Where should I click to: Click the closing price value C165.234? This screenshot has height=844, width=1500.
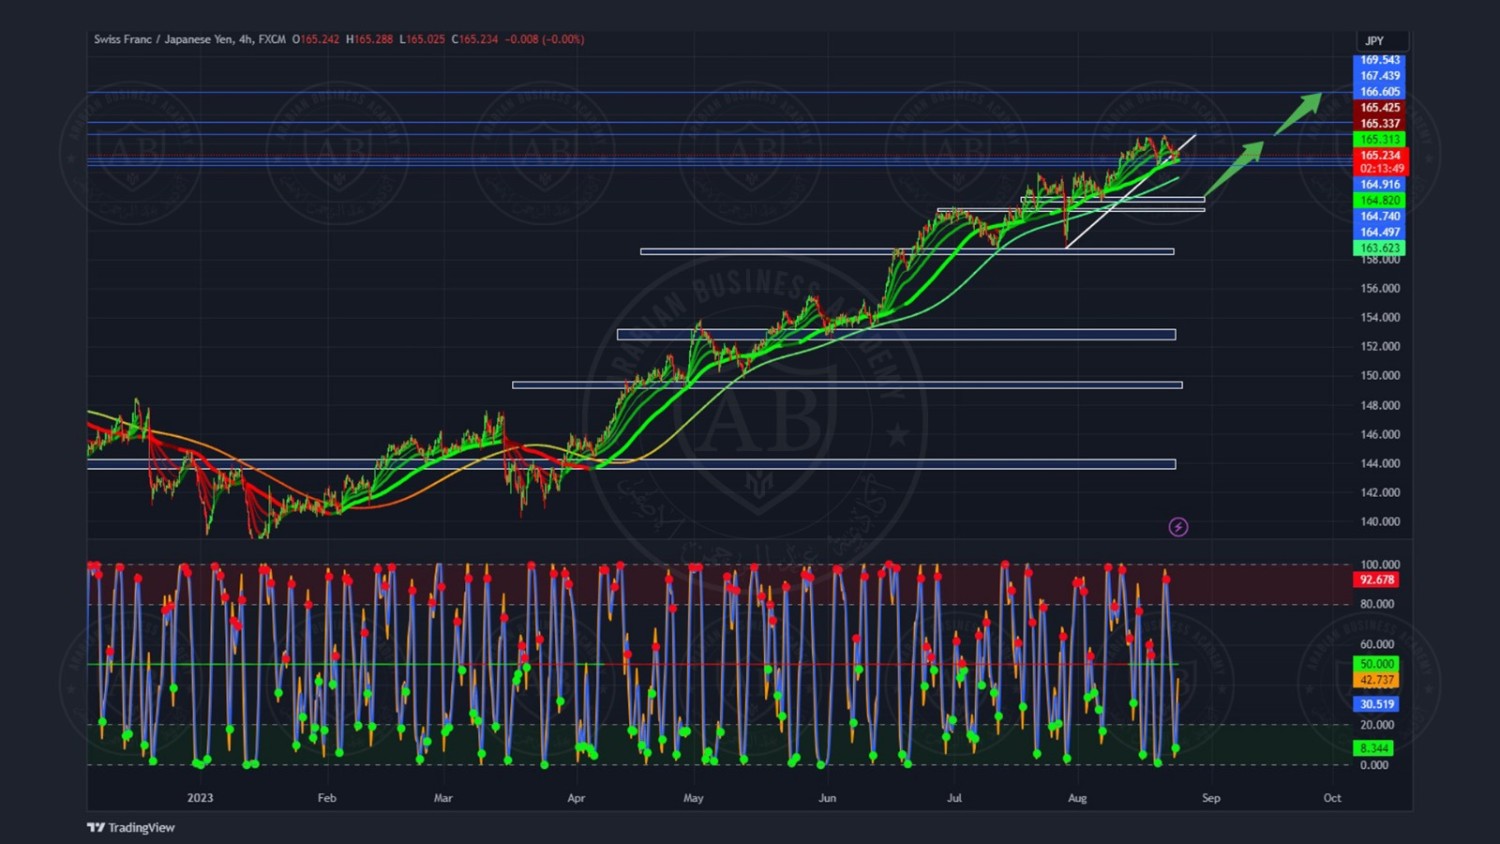[x=475, y=40]
